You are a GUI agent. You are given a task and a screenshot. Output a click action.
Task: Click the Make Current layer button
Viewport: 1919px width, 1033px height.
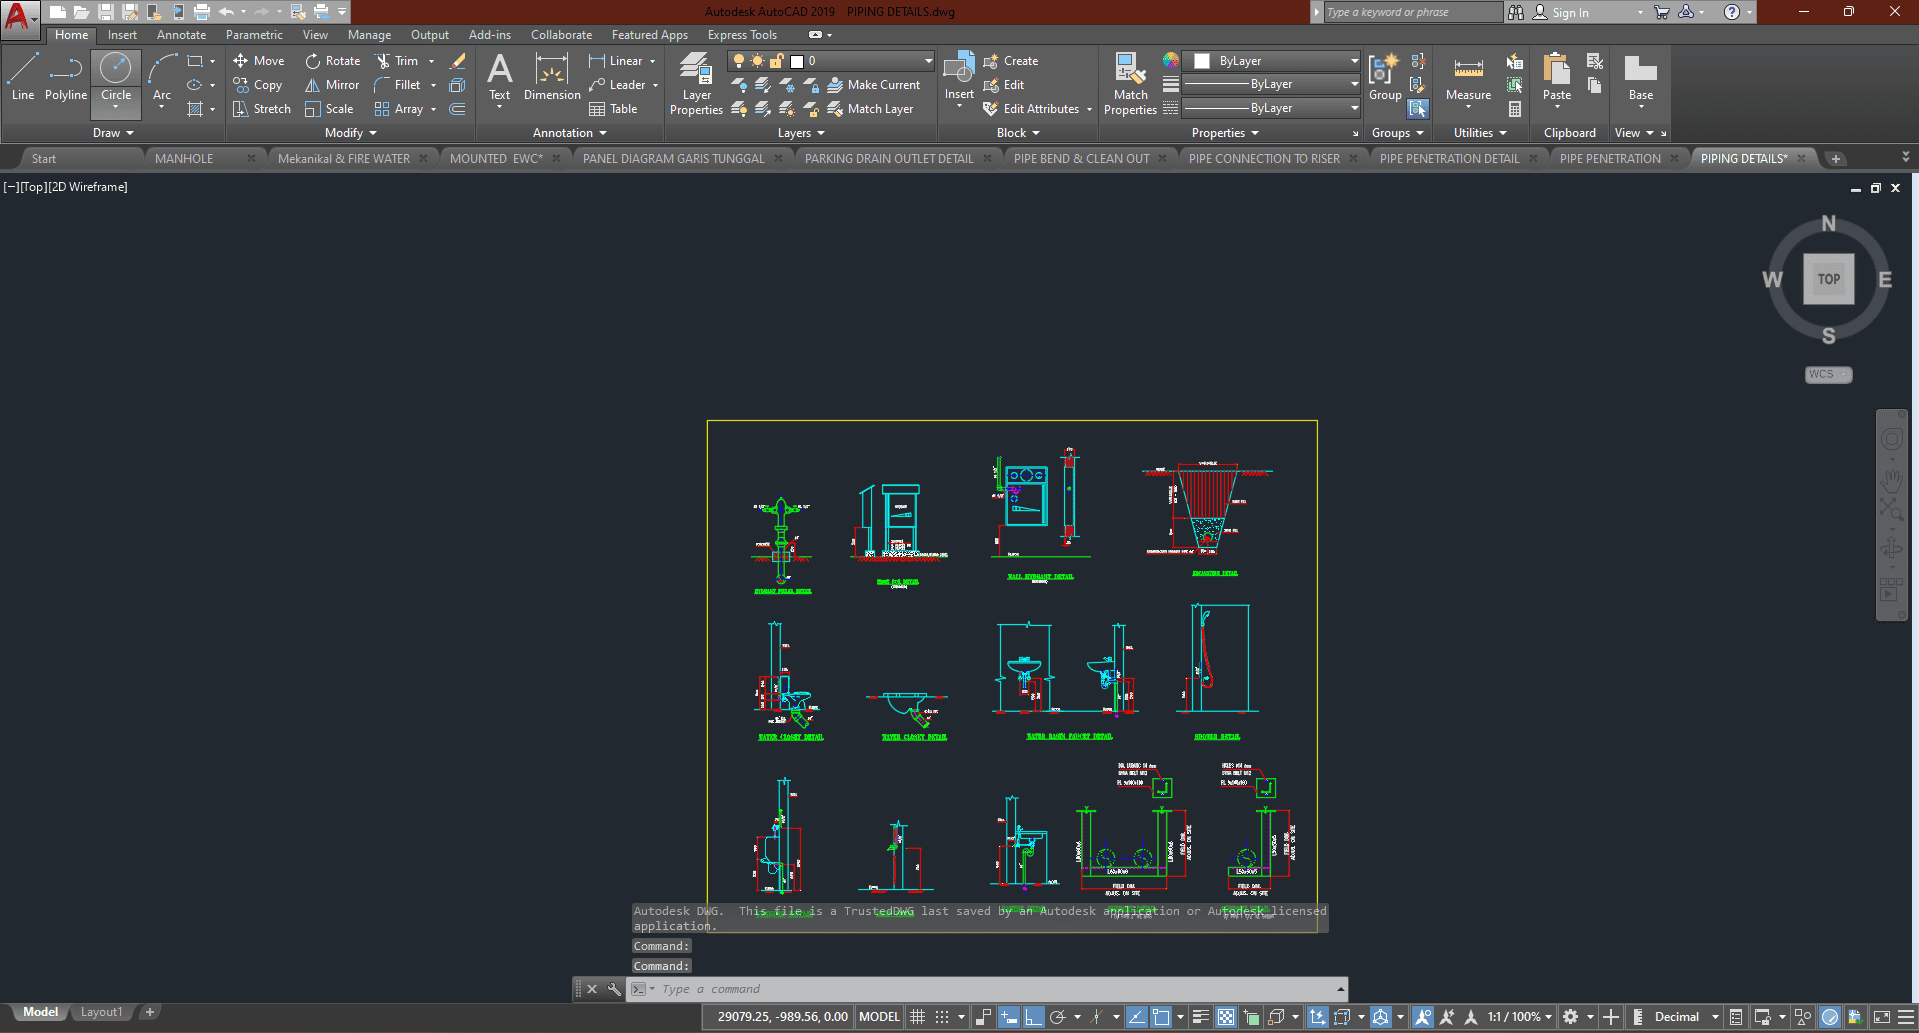tap(874, 85)
